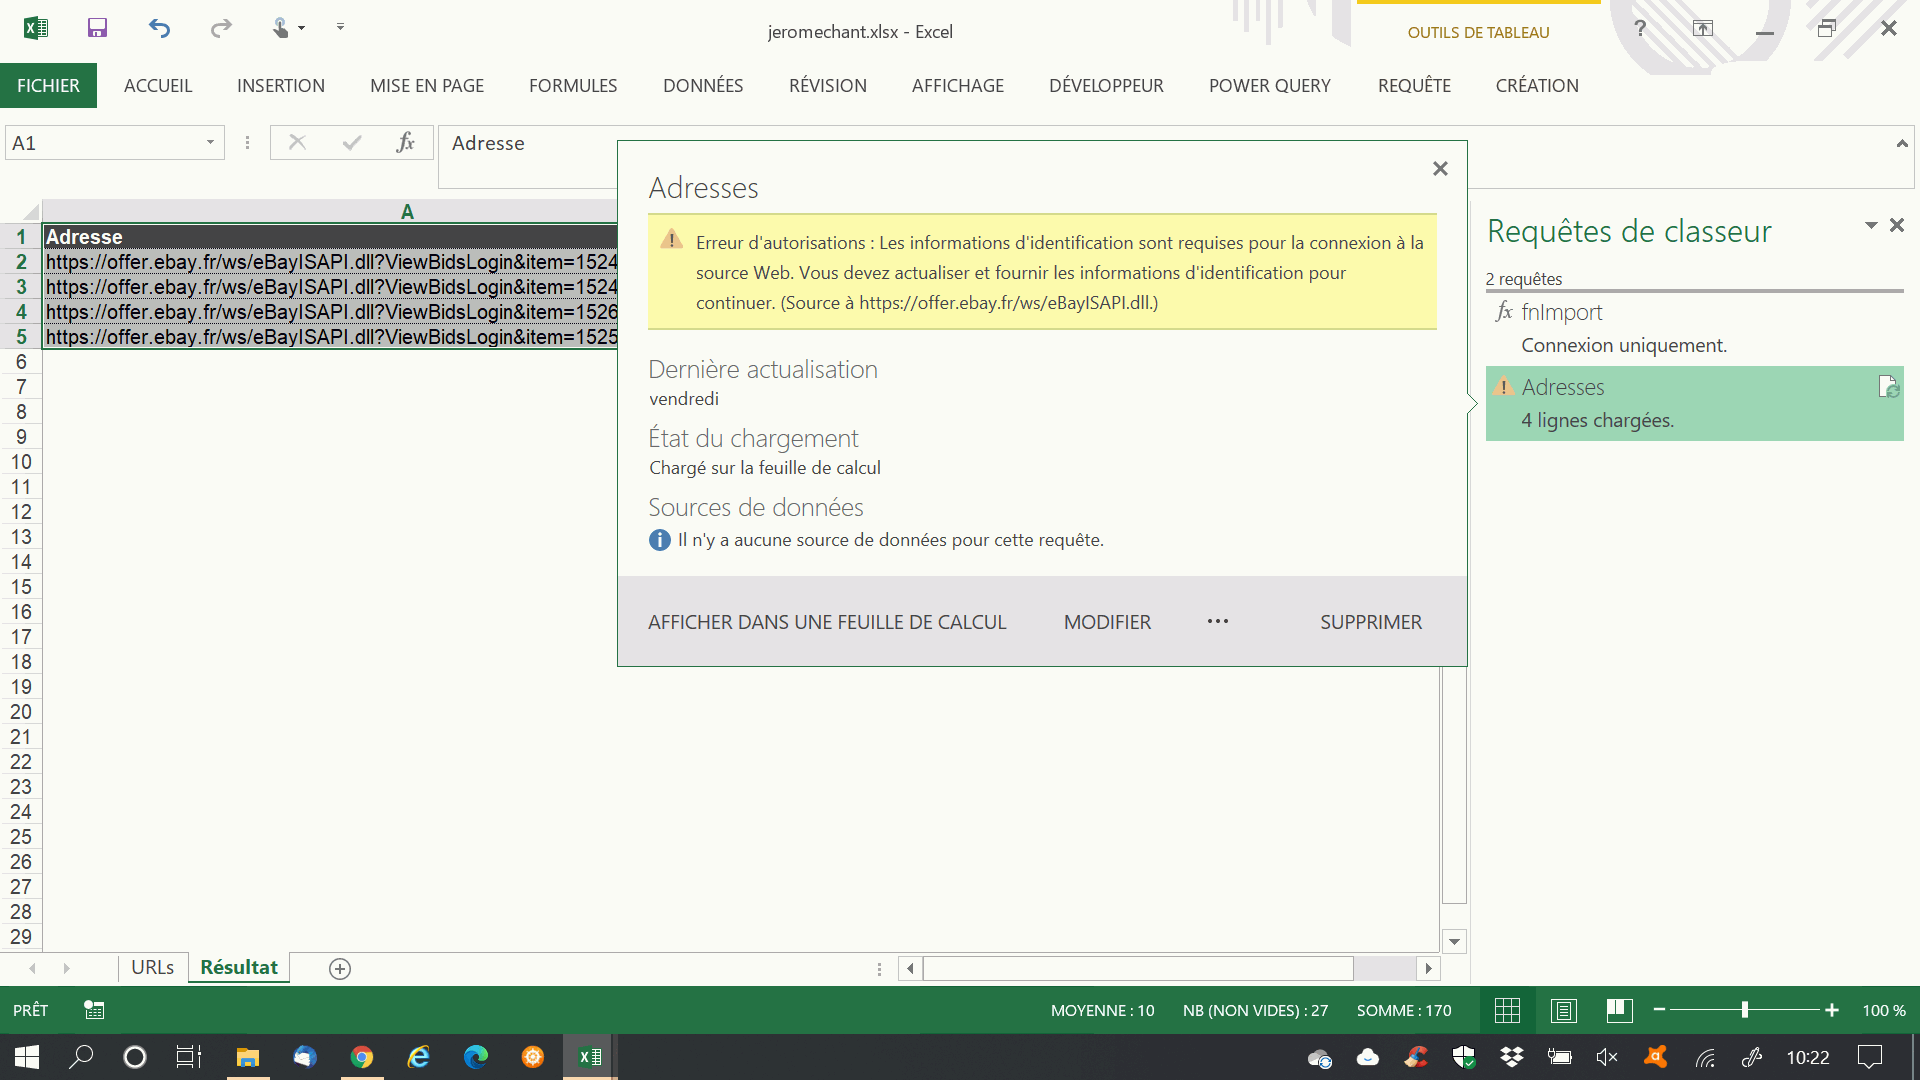Add a new sheet with plus icon
The image size is (1920, 1080).
pyautogui.click(x=340, y=968)
